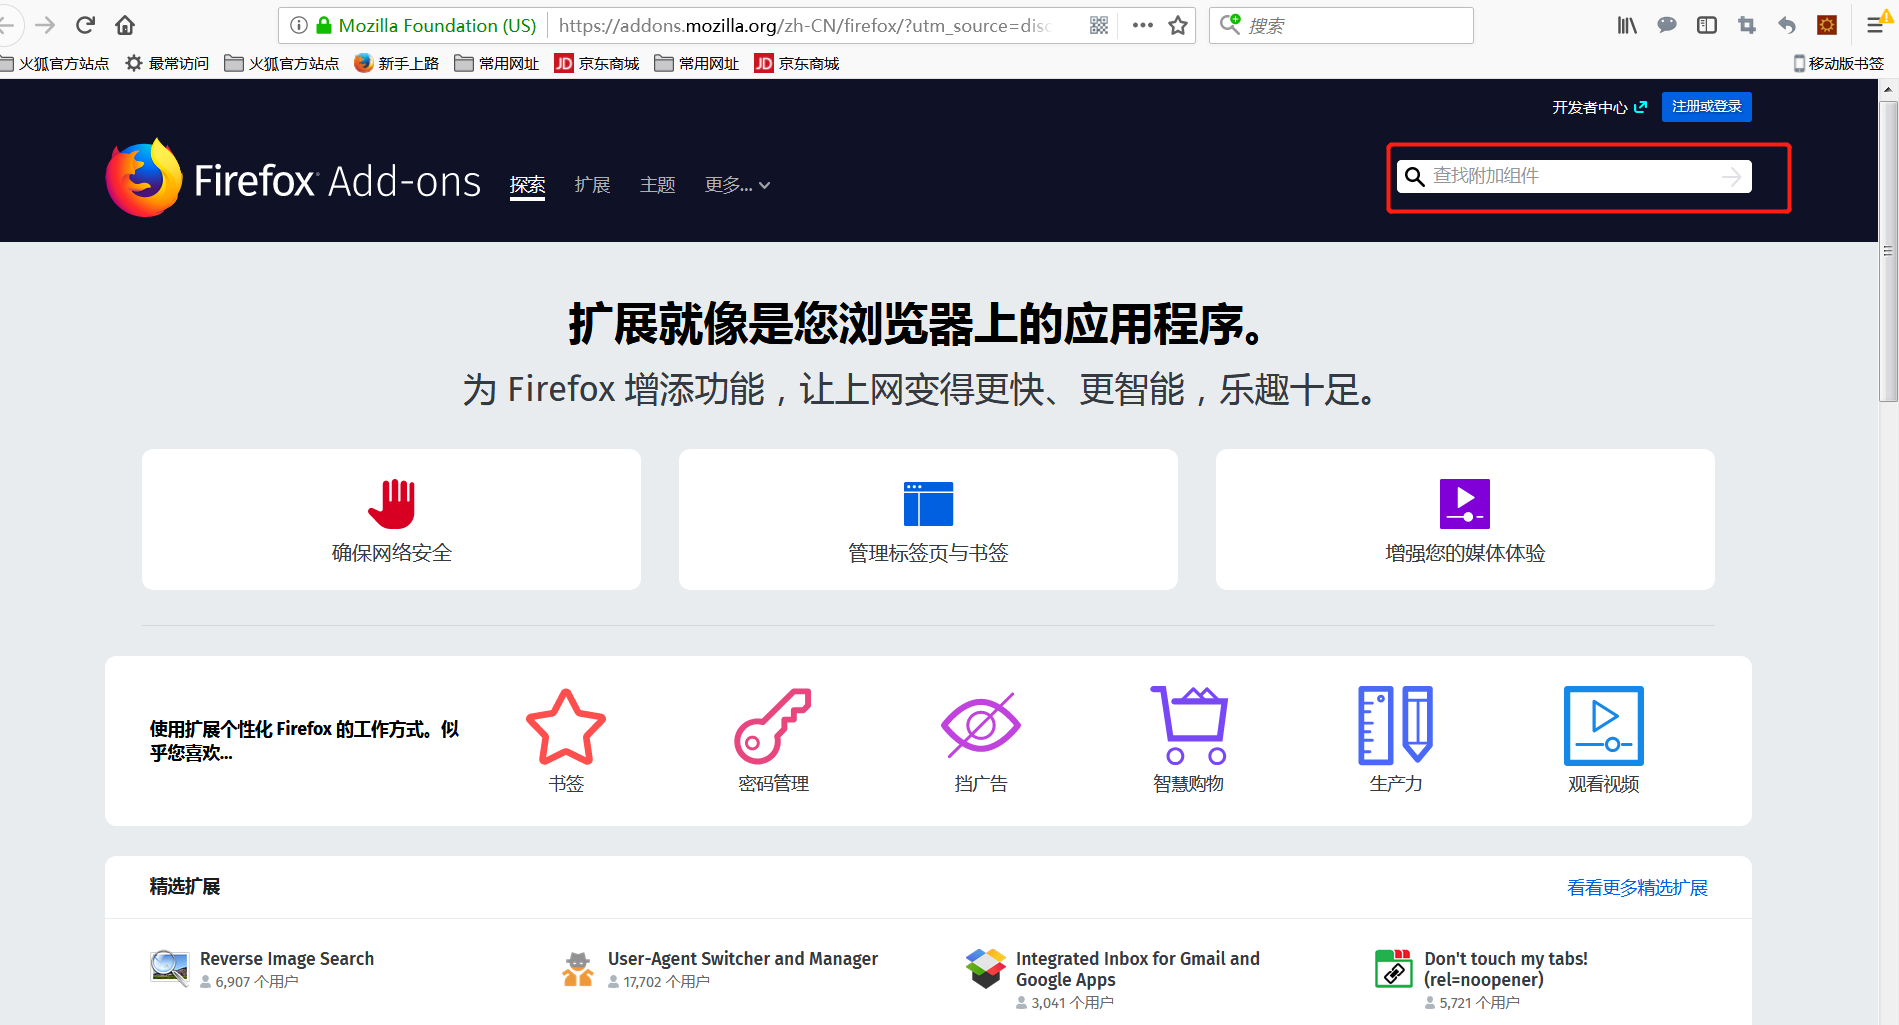The height and width of the screenshot is (1025, 1899).
Task: Click the orange extension icon in toolbar
Action: pyautogui.click(x=1827, y=25)
